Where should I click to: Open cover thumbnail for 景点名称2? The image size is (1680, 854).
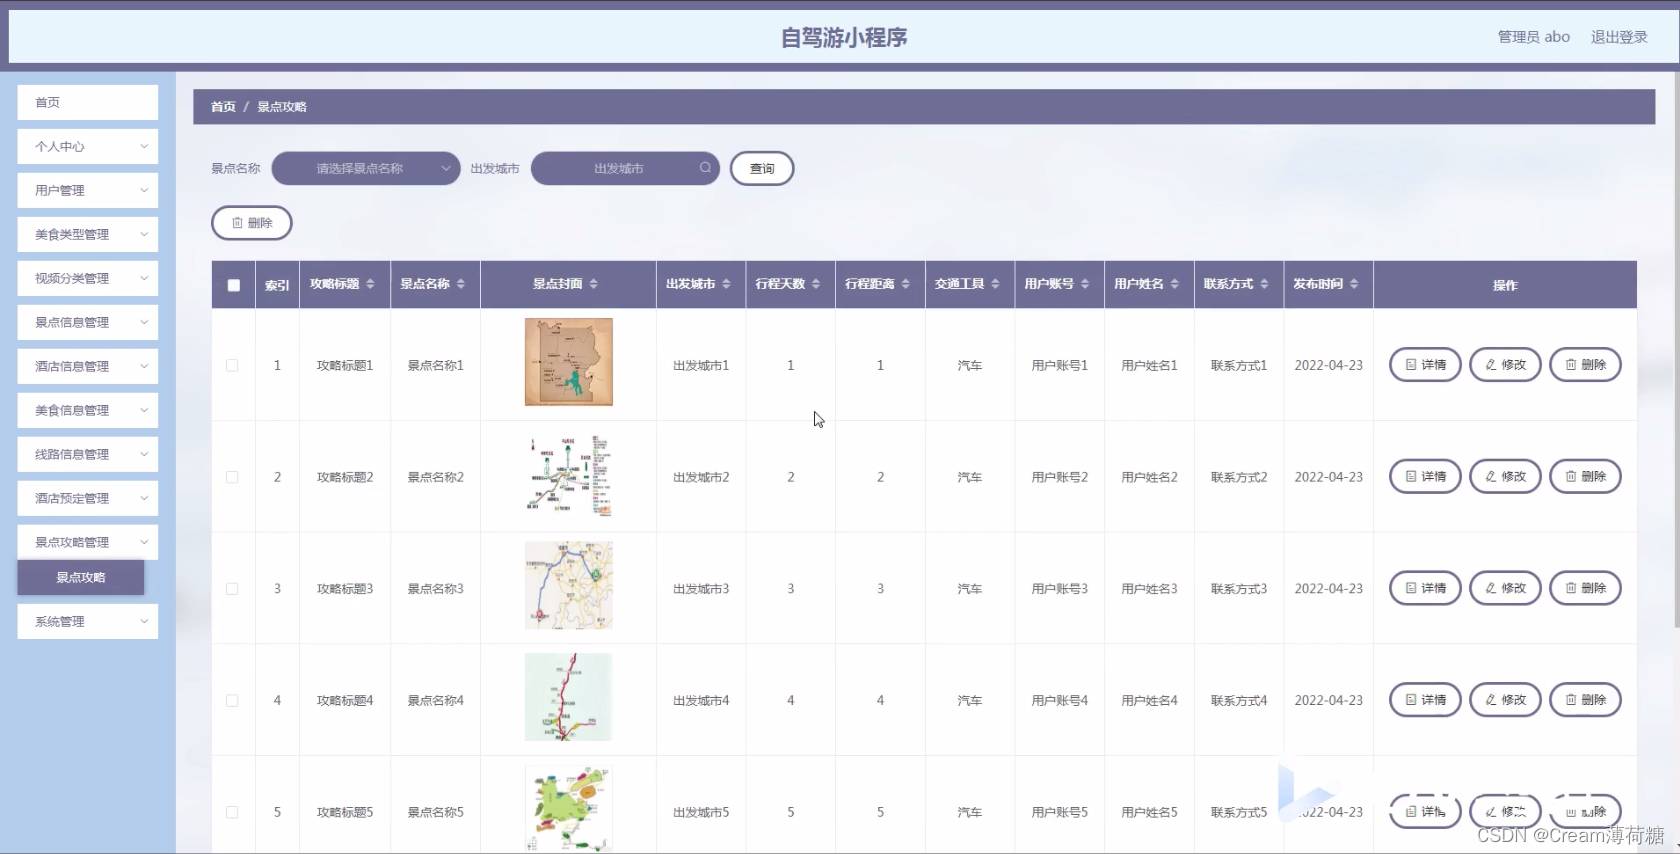pos(569,475)
